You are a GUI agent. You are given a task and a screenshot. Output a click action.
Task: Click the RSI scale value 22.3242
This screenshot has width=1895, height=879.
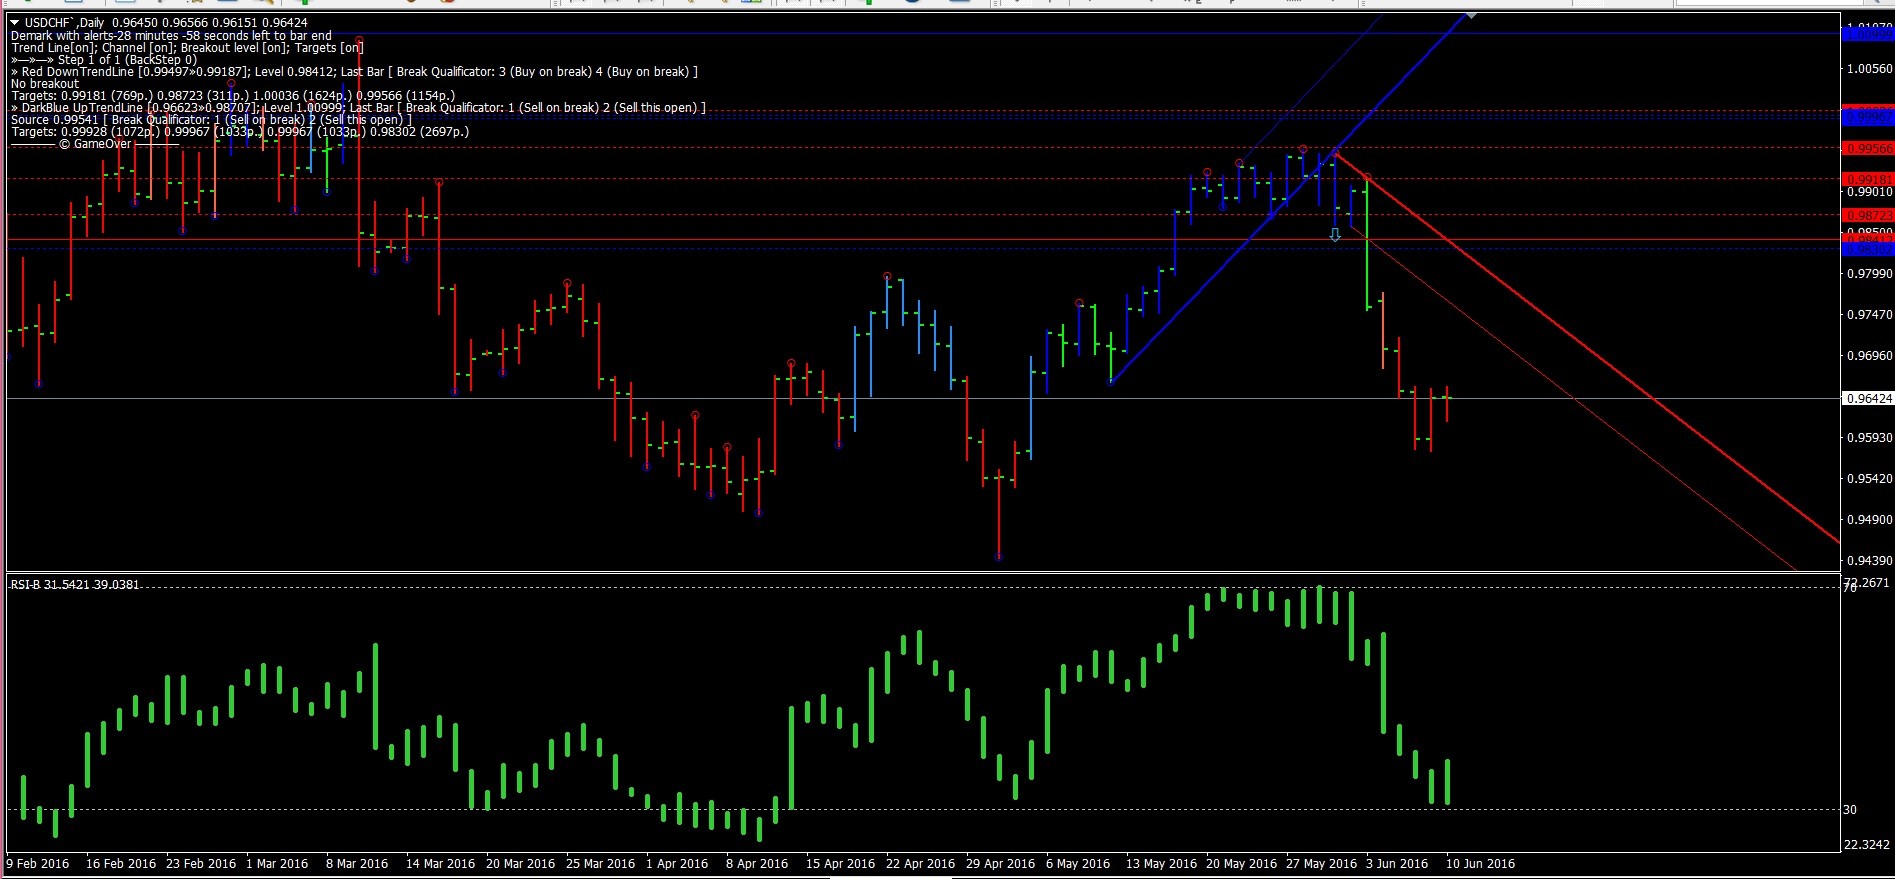1866,844
